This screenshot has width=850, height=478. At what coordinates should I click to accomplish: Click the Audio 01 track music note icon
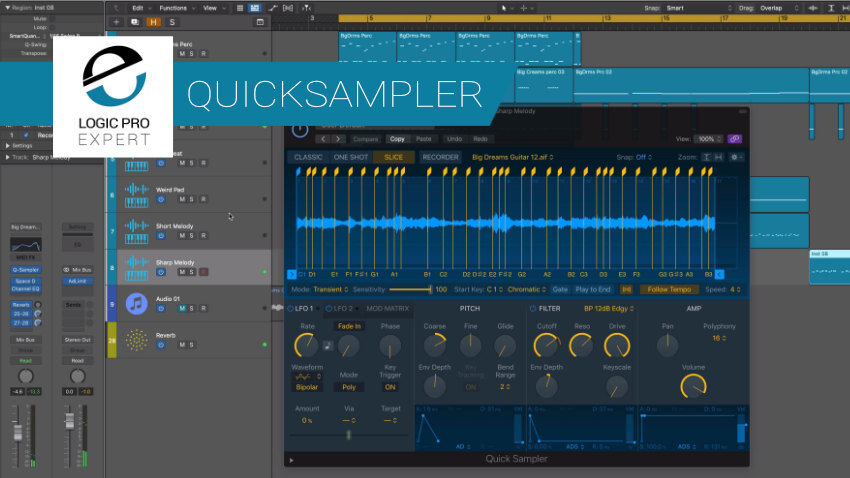pos(137,303)
